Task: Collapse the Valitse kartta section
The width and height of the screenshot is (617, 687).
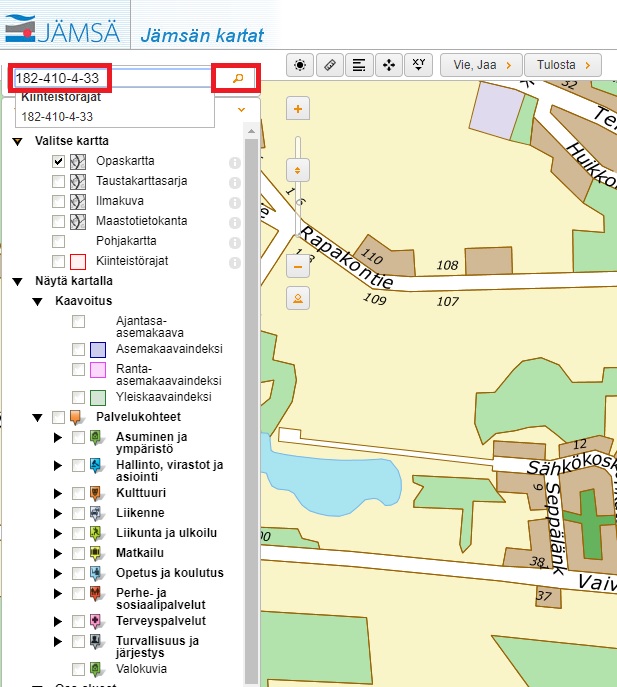Action: click(18, 142)
